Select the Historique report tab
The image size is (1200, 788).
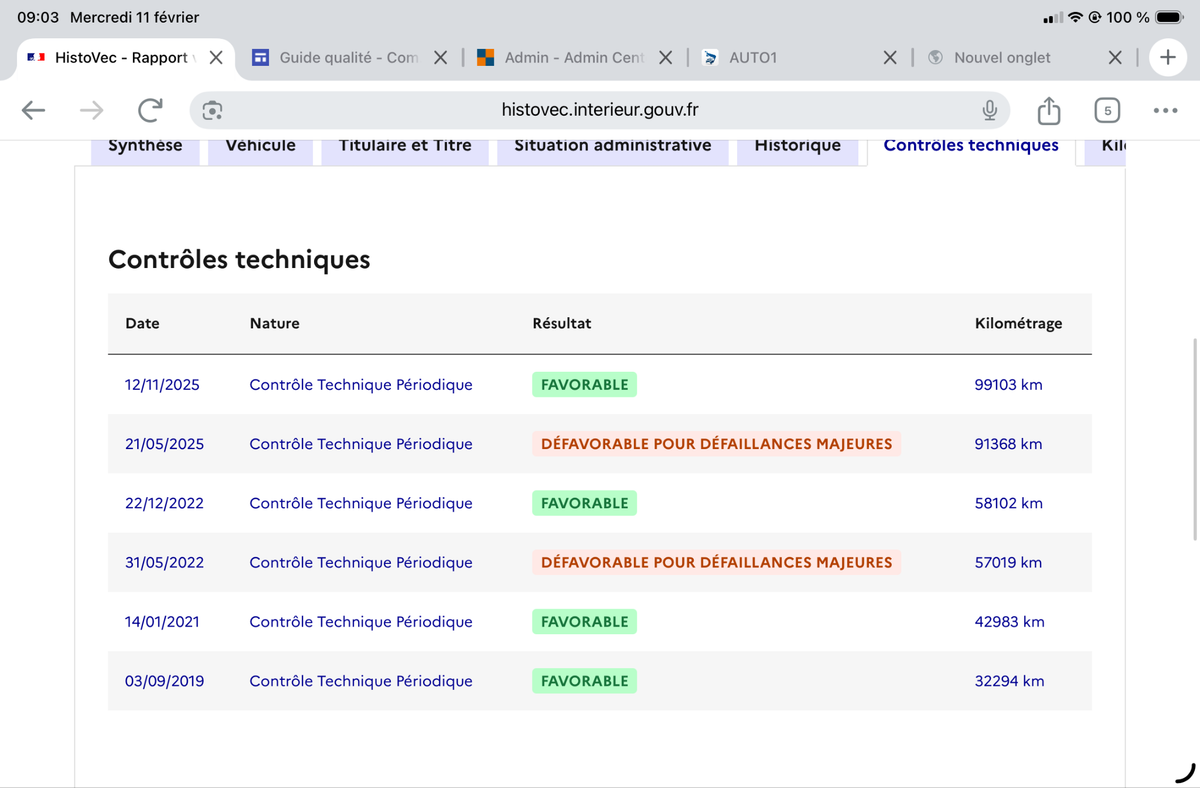tap(798, 145)
